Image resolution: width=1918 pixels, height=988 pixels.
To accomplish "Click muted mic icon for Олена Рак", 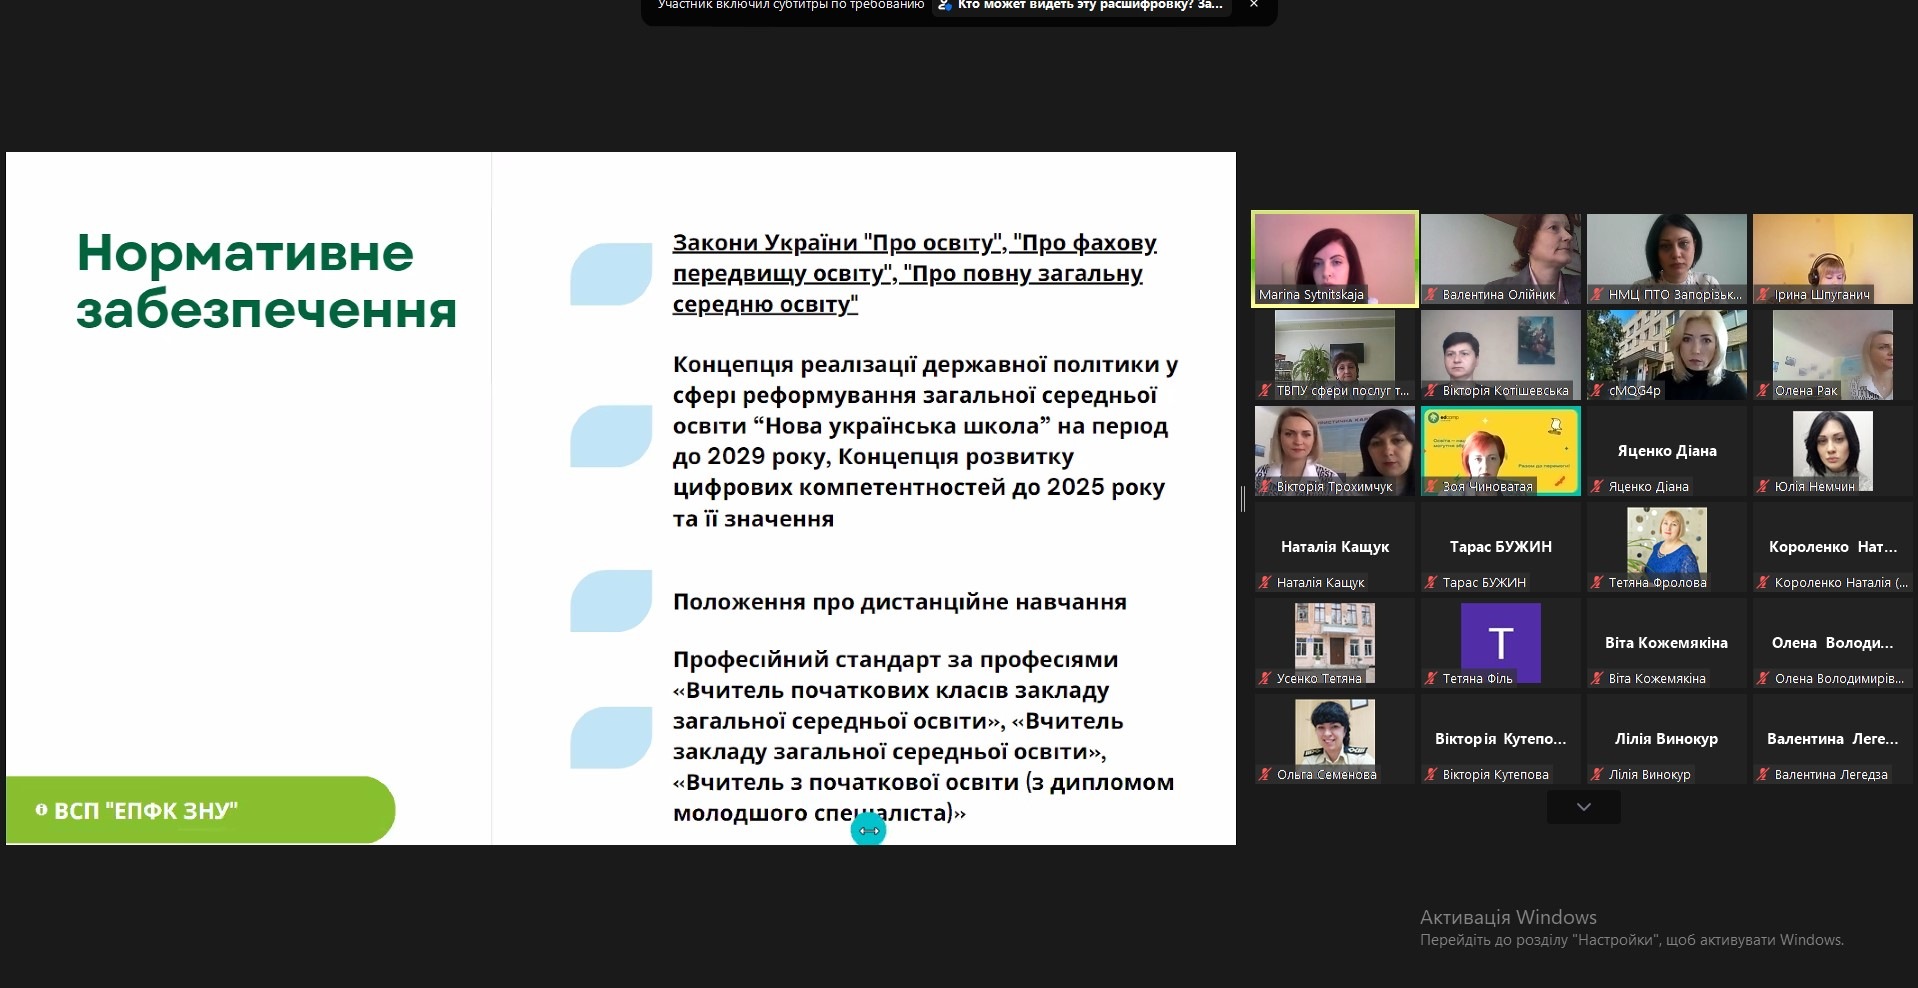I will (1763, 391).
